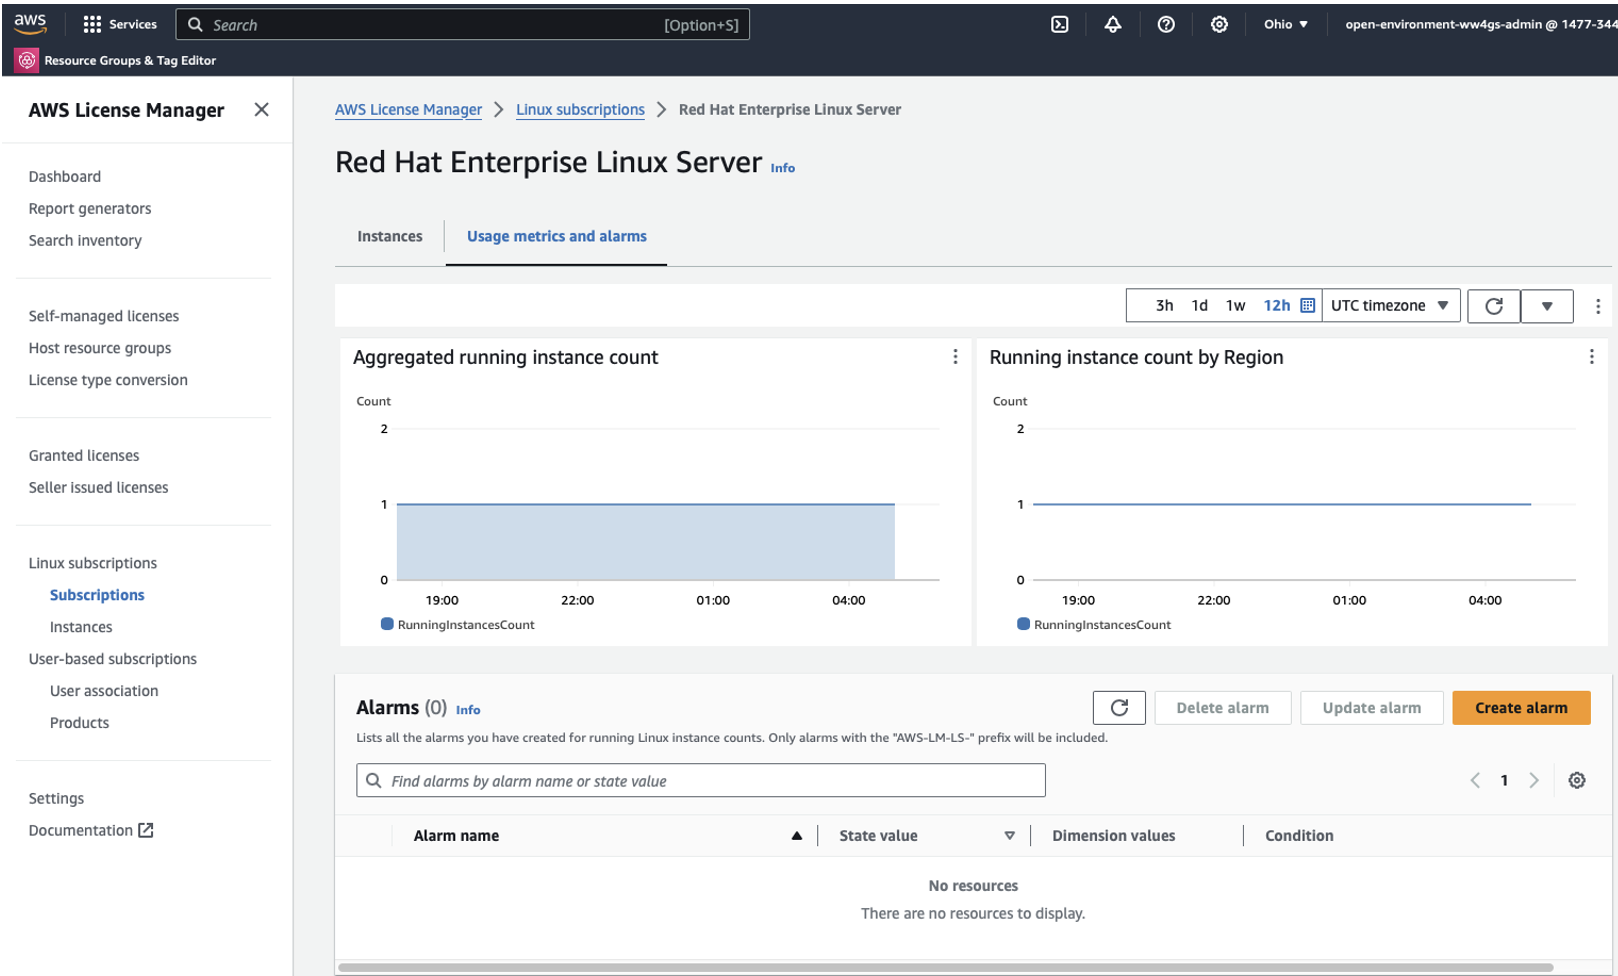Open Instances under Linux subscriptions in sidebar
Image resolution: width=1618 pixels, height=976 pixels.
(x=81, y=627)
